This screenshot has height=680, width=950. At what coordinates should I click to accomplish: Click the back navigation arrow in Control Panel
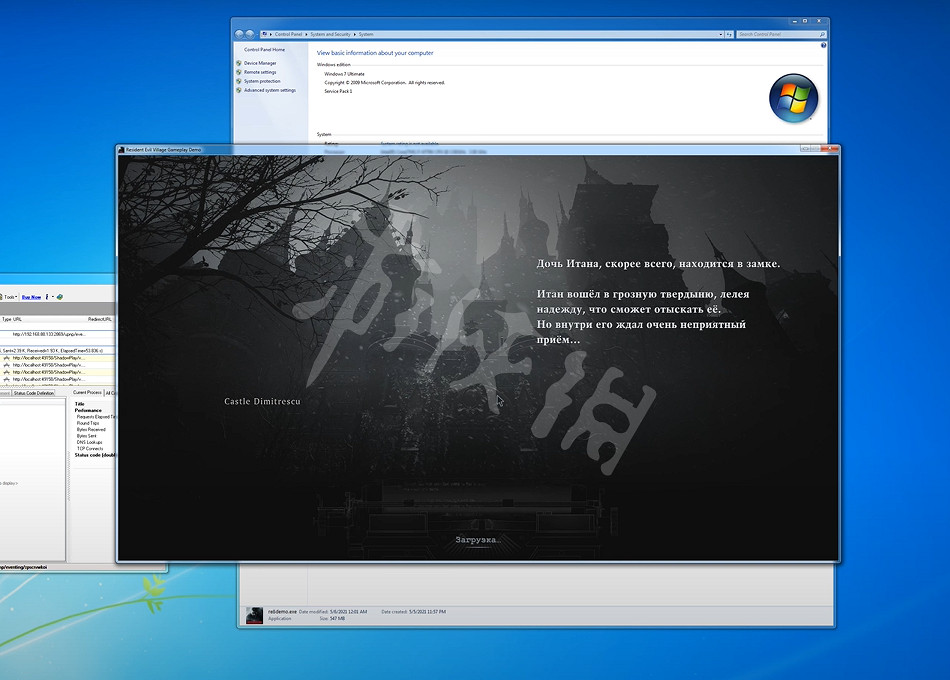(x=239, y=33)
